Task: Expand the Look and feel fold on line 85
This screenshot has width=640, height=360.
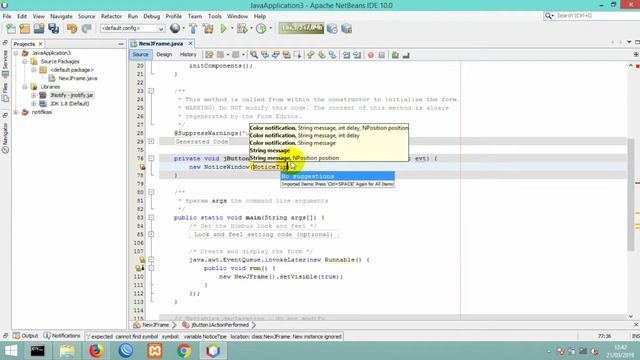Action: pyautogui.click(x=151, y=234)
